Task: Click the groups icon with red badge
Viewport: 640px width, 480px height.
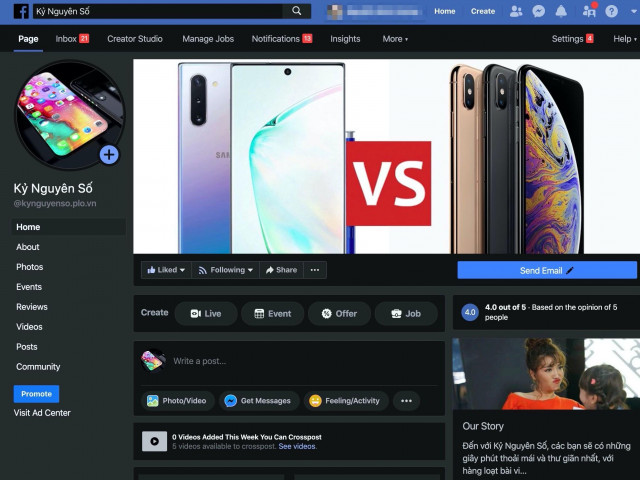Action: [x=589, y=11]
